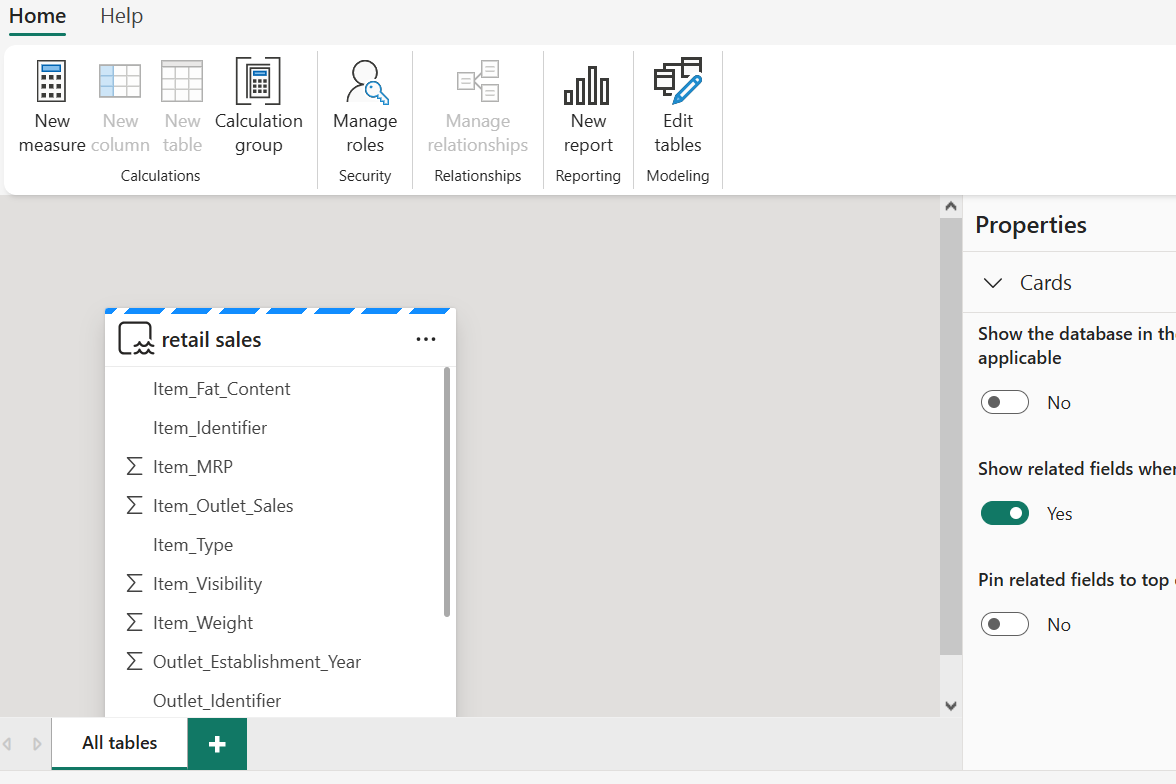Click the canvas vertical scrollbar track

(951, 435)
